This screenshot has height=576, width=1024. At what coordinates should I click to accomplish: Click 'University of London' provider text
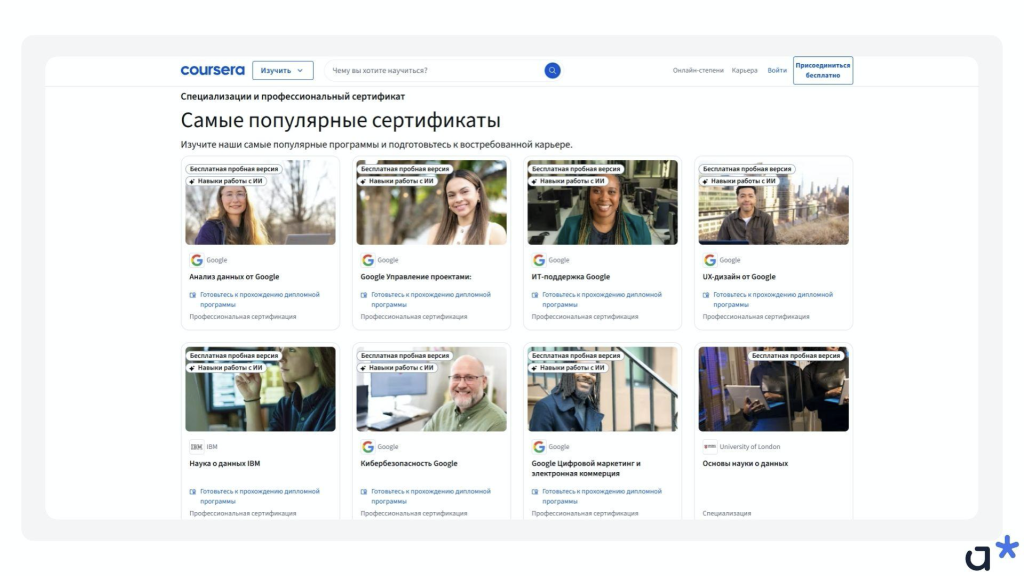750,447
